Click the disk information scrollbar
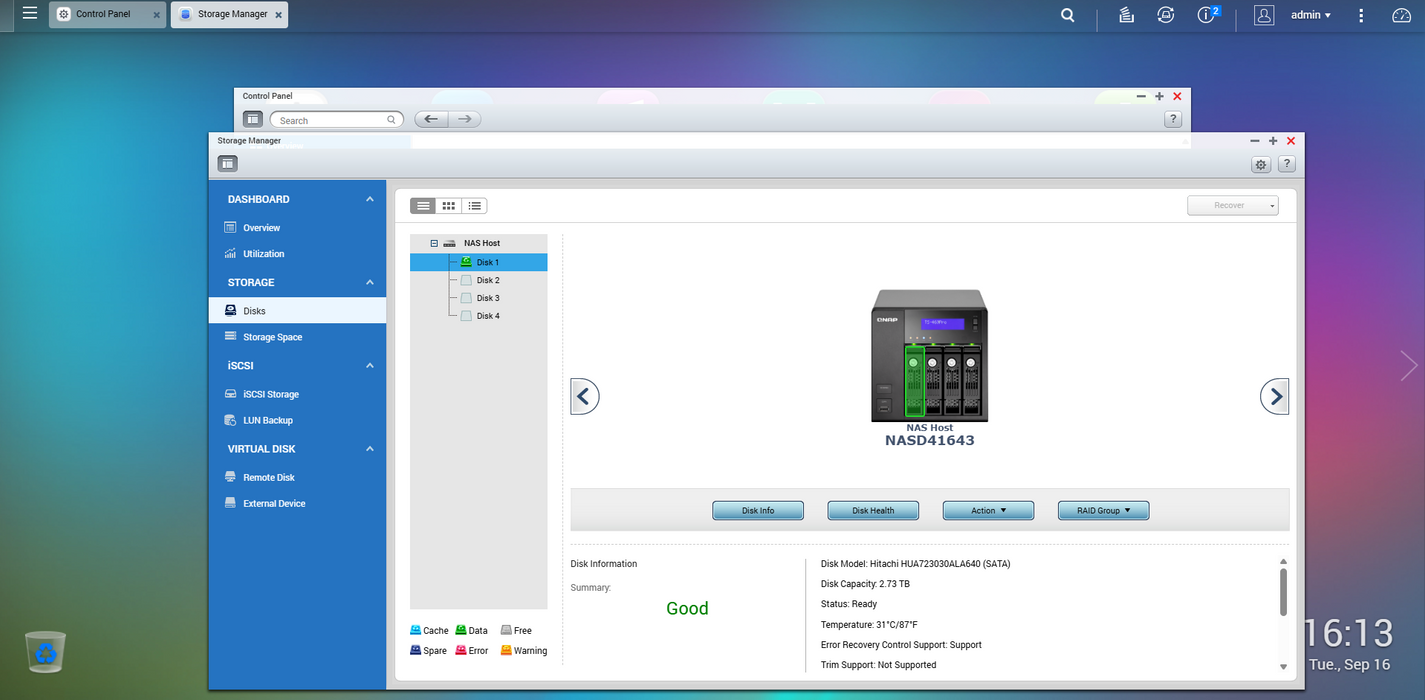Image resolution: width=1425 pixels, height=700 pixels. [x=1283, y=592]
